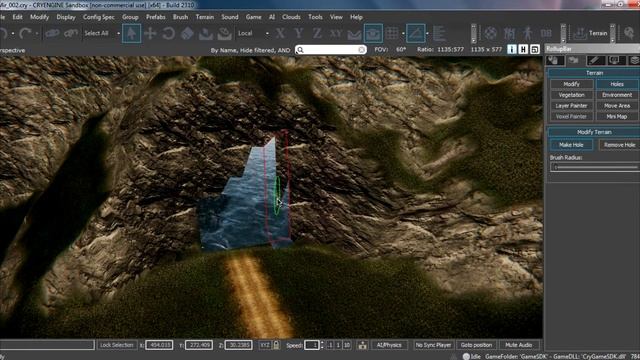Screen dimensions: 640x360
Task: Click the wheel-shaped toolbar icon
Action: click(x=491, y=33)
